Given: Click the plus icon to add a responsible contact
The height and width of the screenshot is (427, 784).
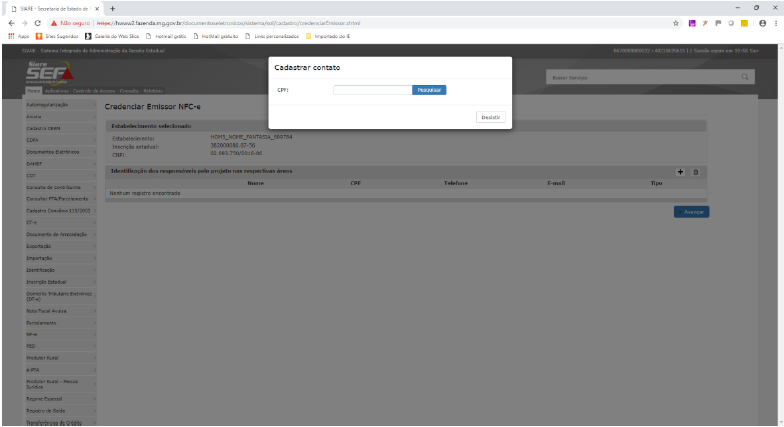Looking at the screenshot, I should pyautogui.click(x=681, y=172).
